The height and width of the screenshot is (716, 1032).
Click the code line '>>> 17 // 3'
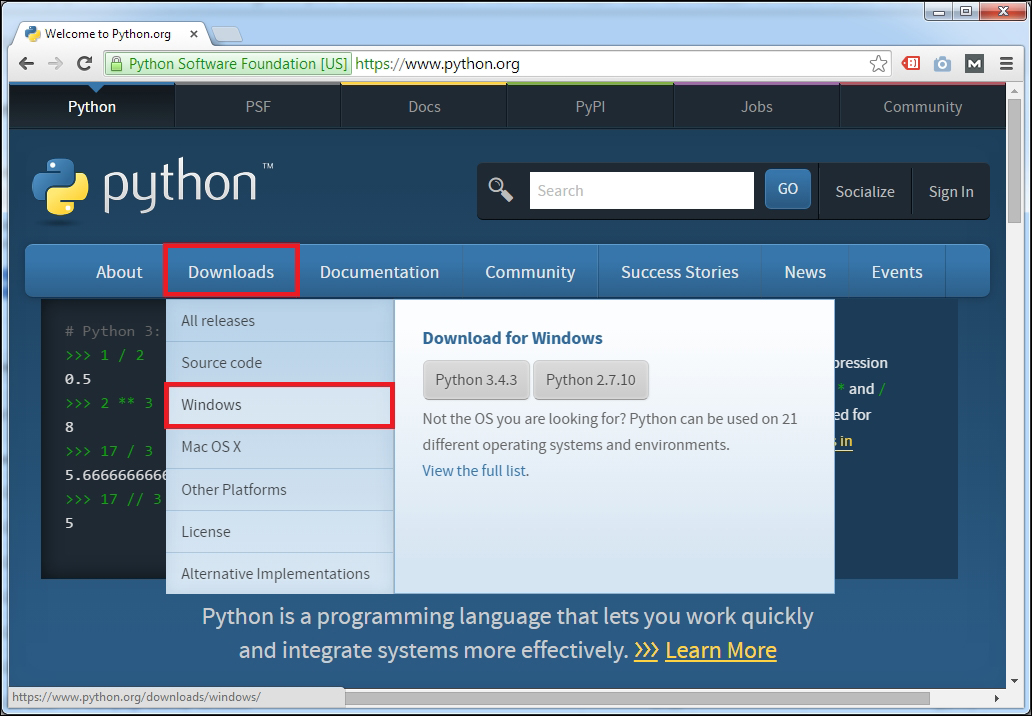pos(113,499)
